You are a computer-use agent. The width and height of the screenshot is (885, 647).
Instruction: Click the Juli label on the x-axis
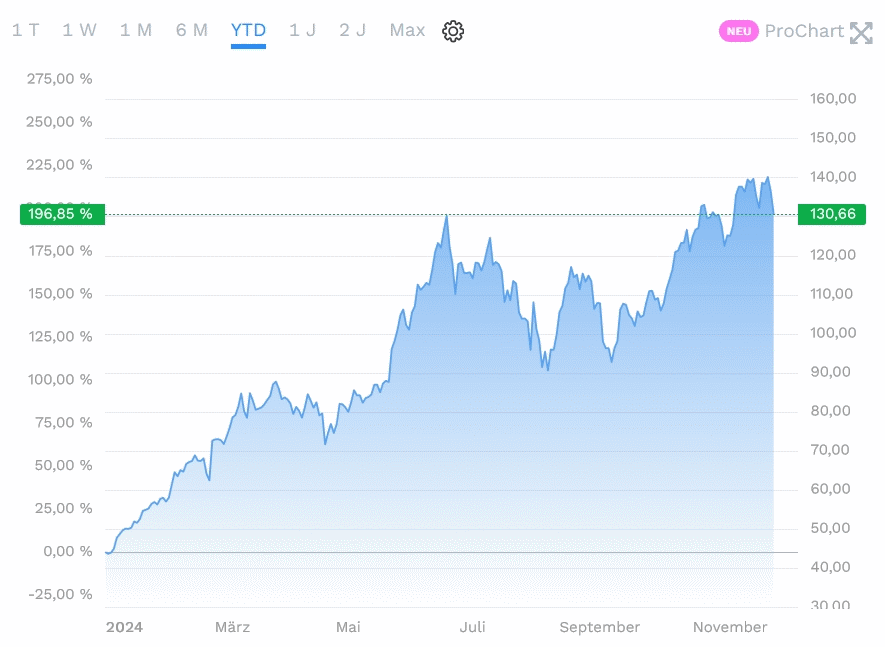point(472,627)
